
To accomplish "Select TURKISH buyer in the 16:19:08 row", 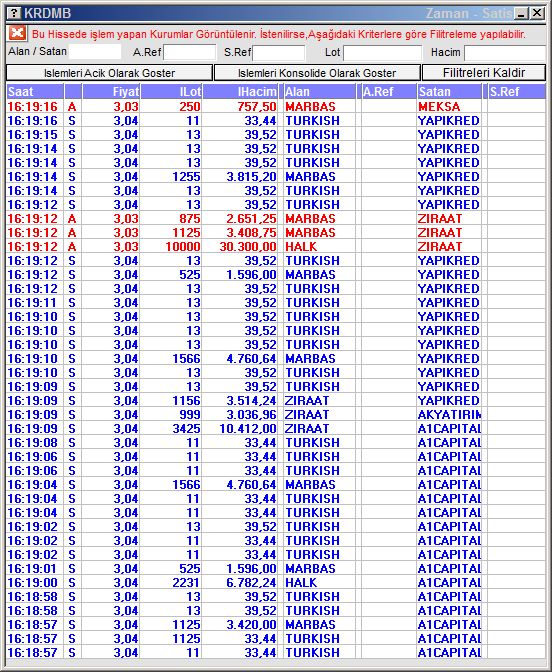I will pyautogui.click(x=319, y=443).
